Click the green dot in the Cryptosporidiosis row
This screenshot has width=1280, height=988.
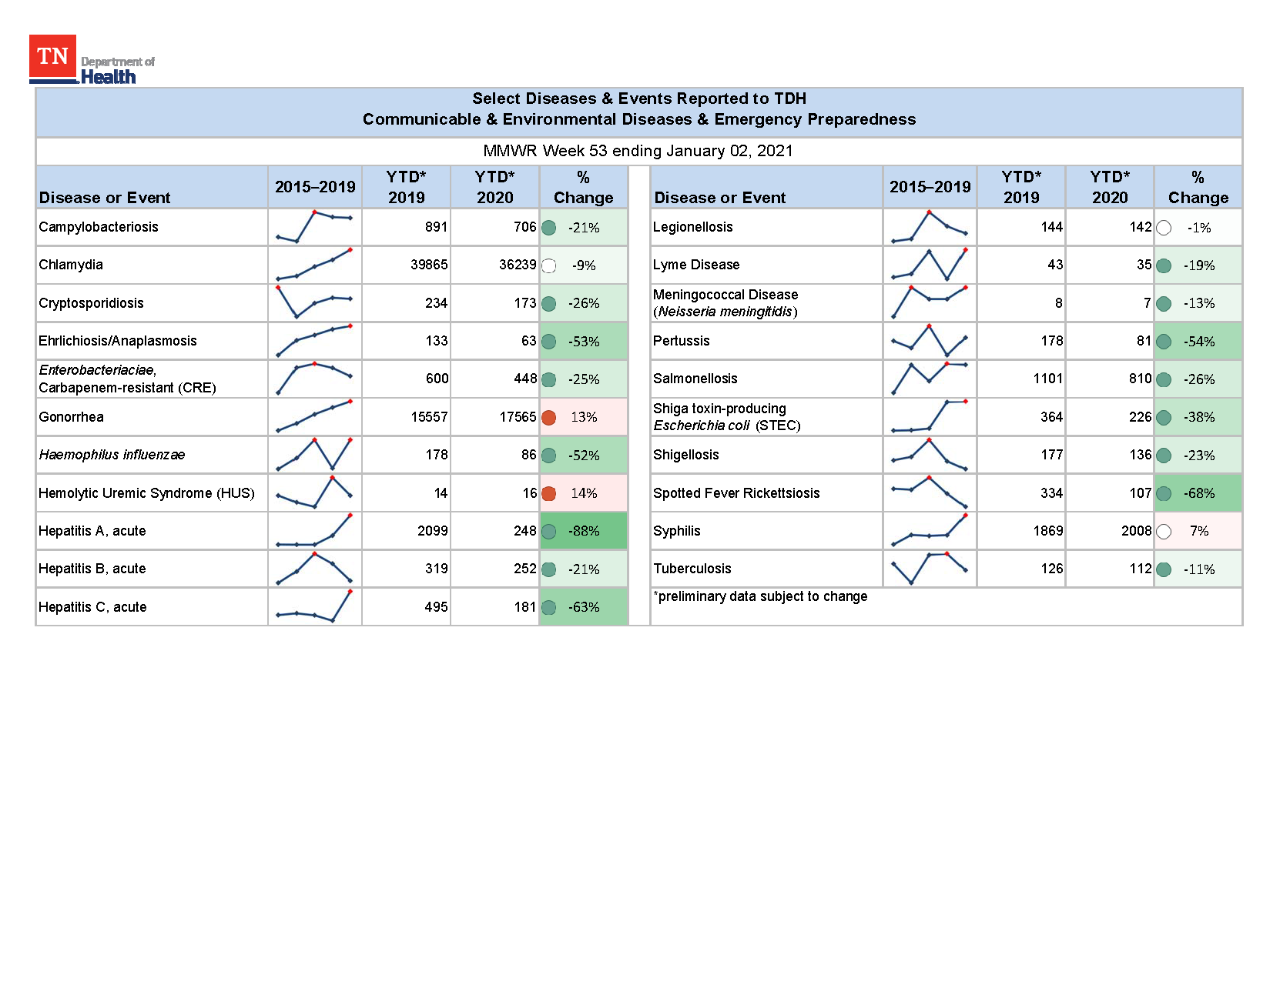pos(549,304)
